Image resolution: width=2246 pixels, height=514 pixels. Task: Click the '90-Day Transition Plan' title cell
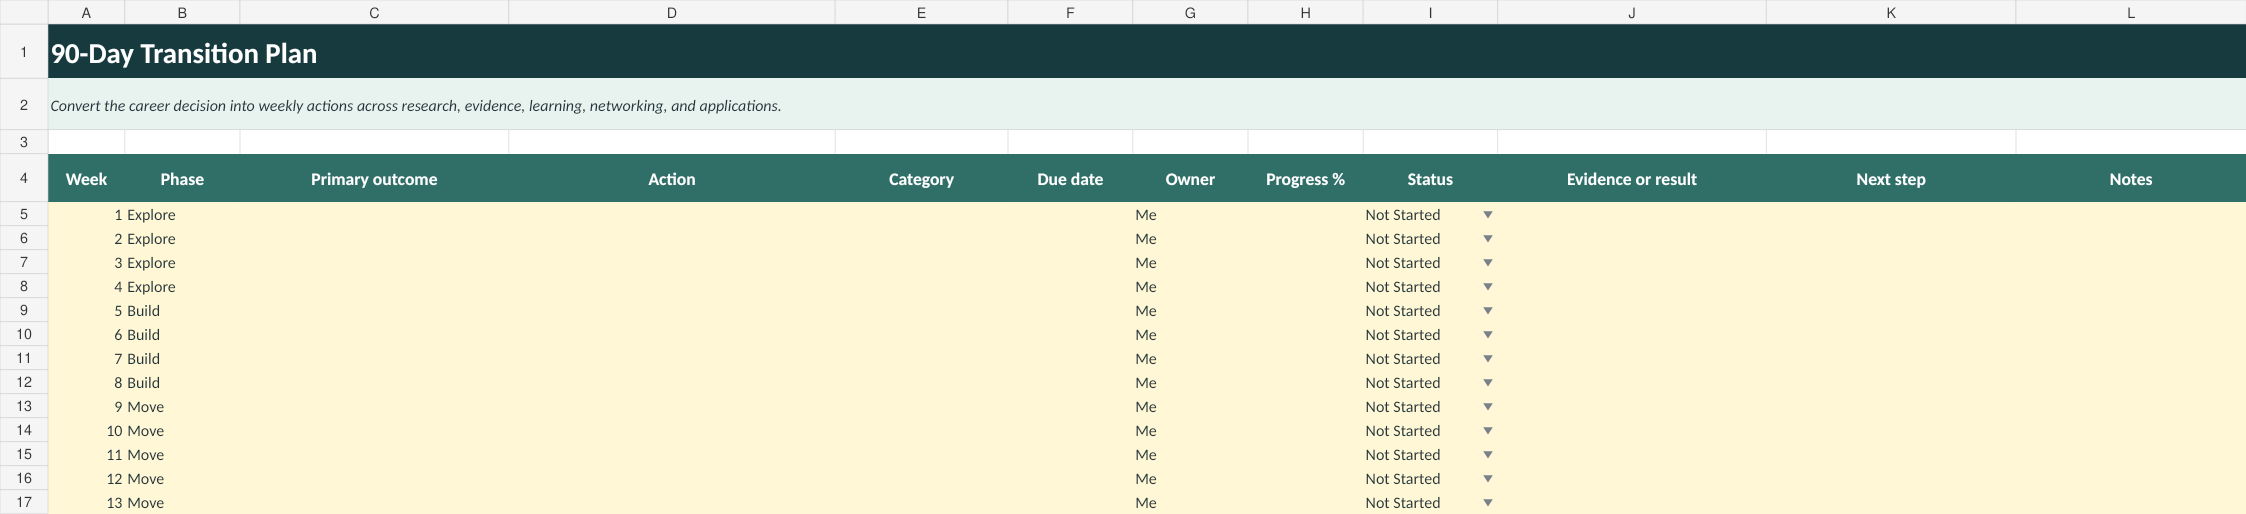[x=1147, y=52]
